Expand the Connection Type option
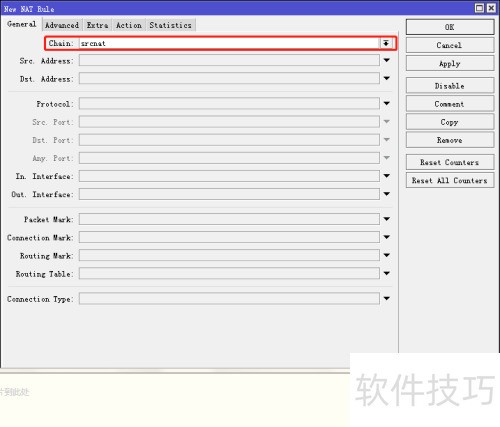The width and height of the screenshot is (500, 427). (387, 299)
